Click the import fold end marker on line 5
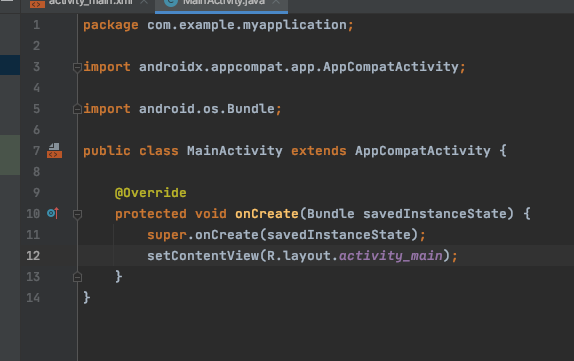The width and height of the screenshot is (574, 361). pyautogui.click(x=77, y=109)
